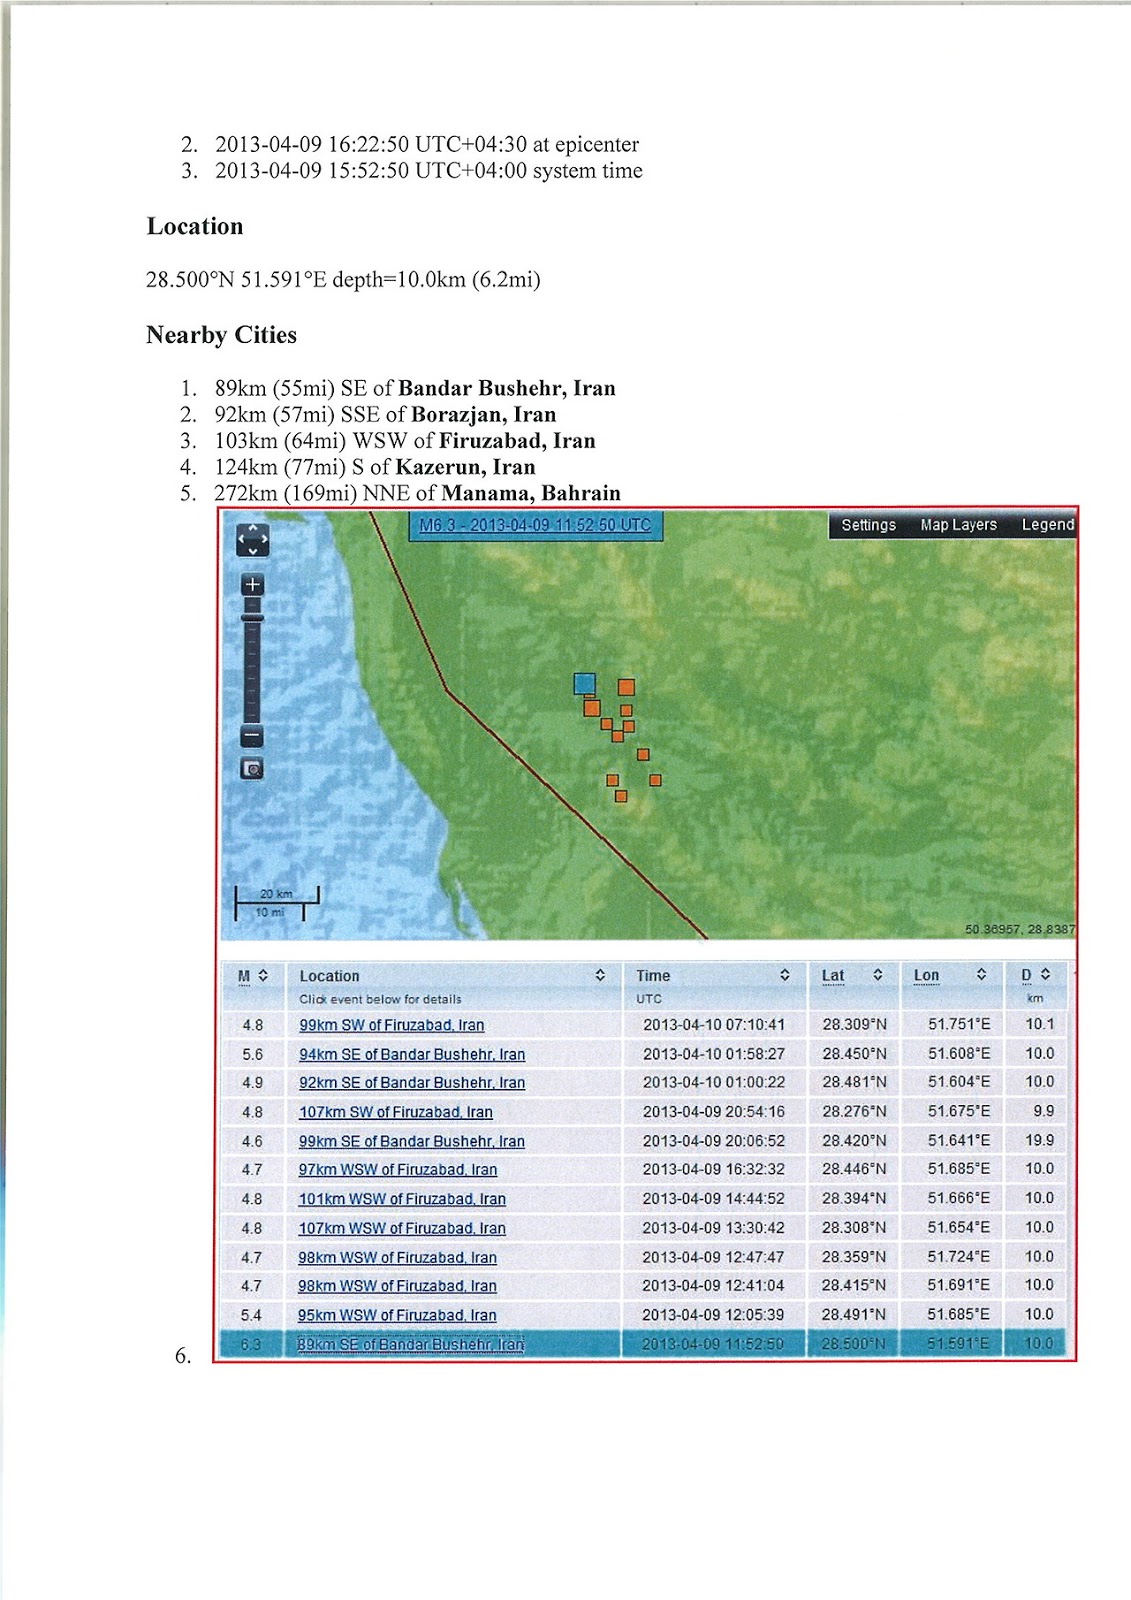Click the map pan direction control

pyautogui.click(x=252, y=539)
